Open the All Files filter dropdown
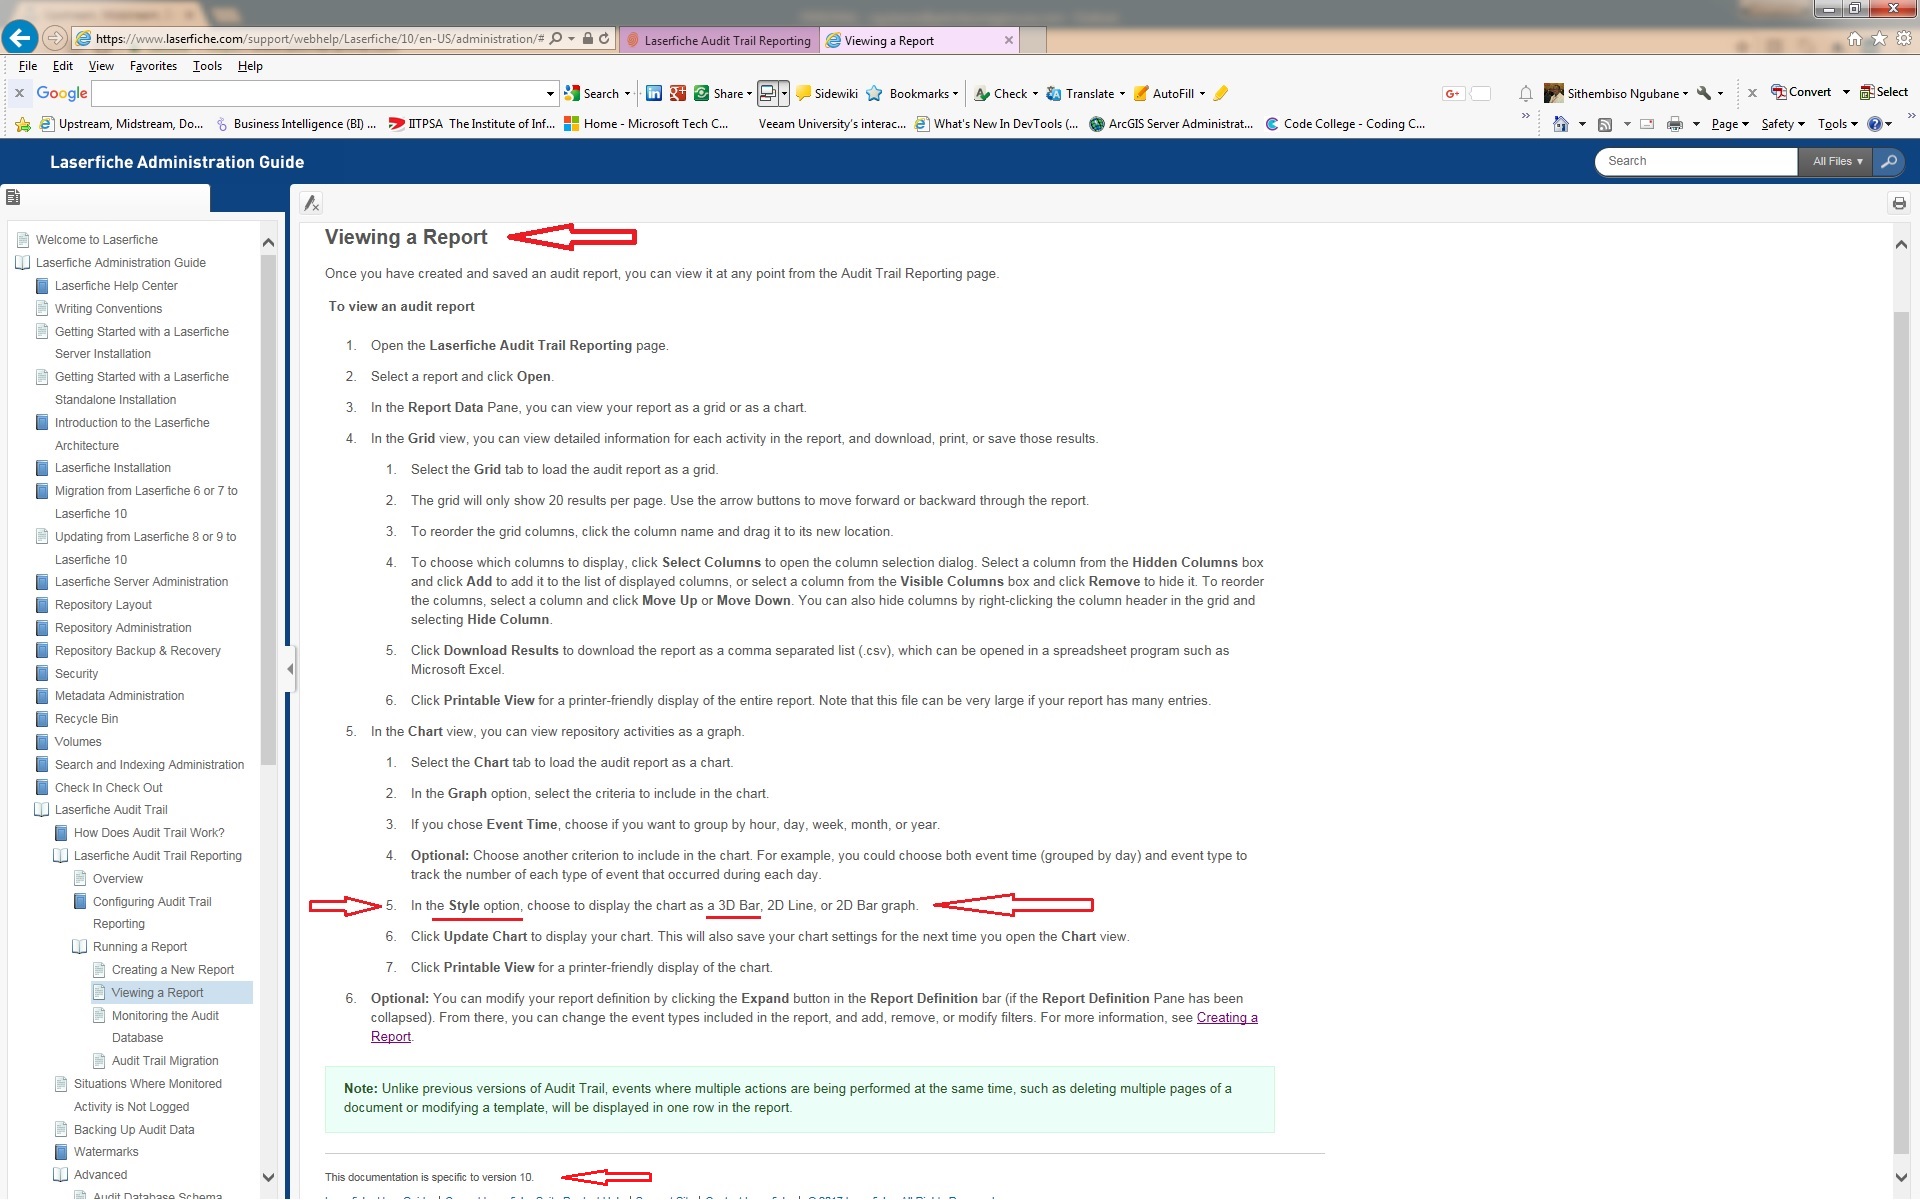1920x1200 pixels. click(x=1836, y=161)
